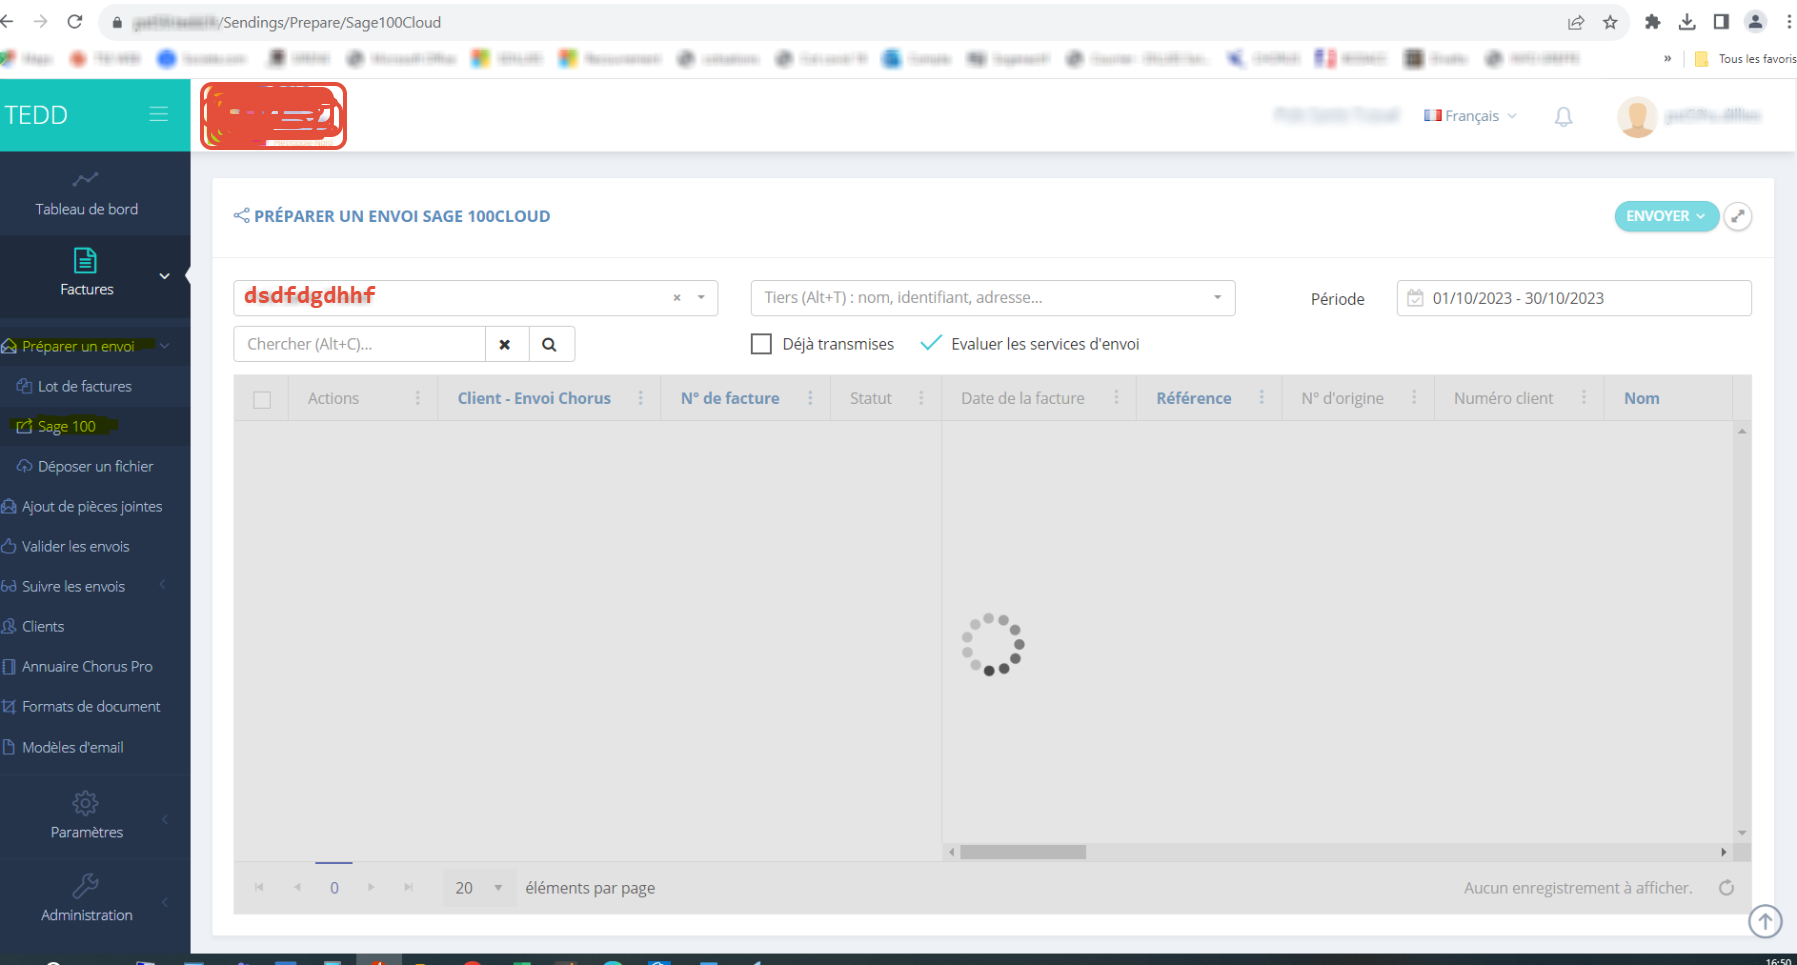Image resolution: width=1797 pixels, height=965 pixels.
Task: Clear the dsdfdgdhhf selection
Action: tap(677, 298)
